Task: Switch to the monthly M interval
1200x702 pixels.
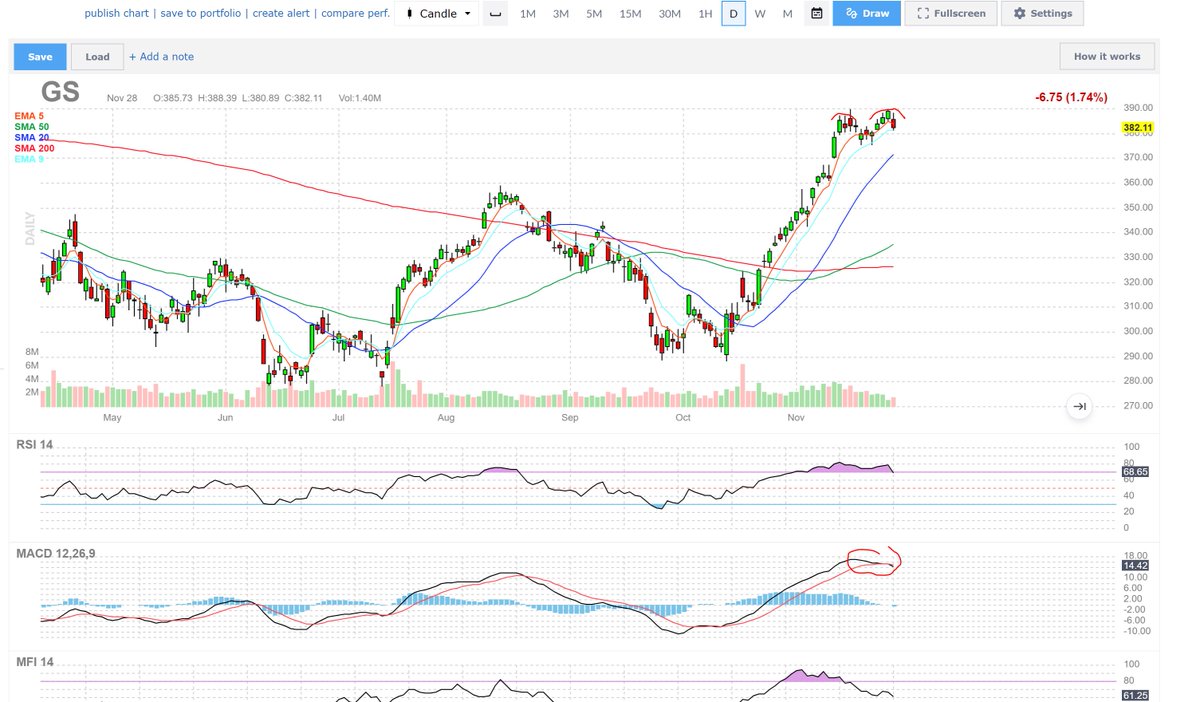Action: tap(788, 14)
